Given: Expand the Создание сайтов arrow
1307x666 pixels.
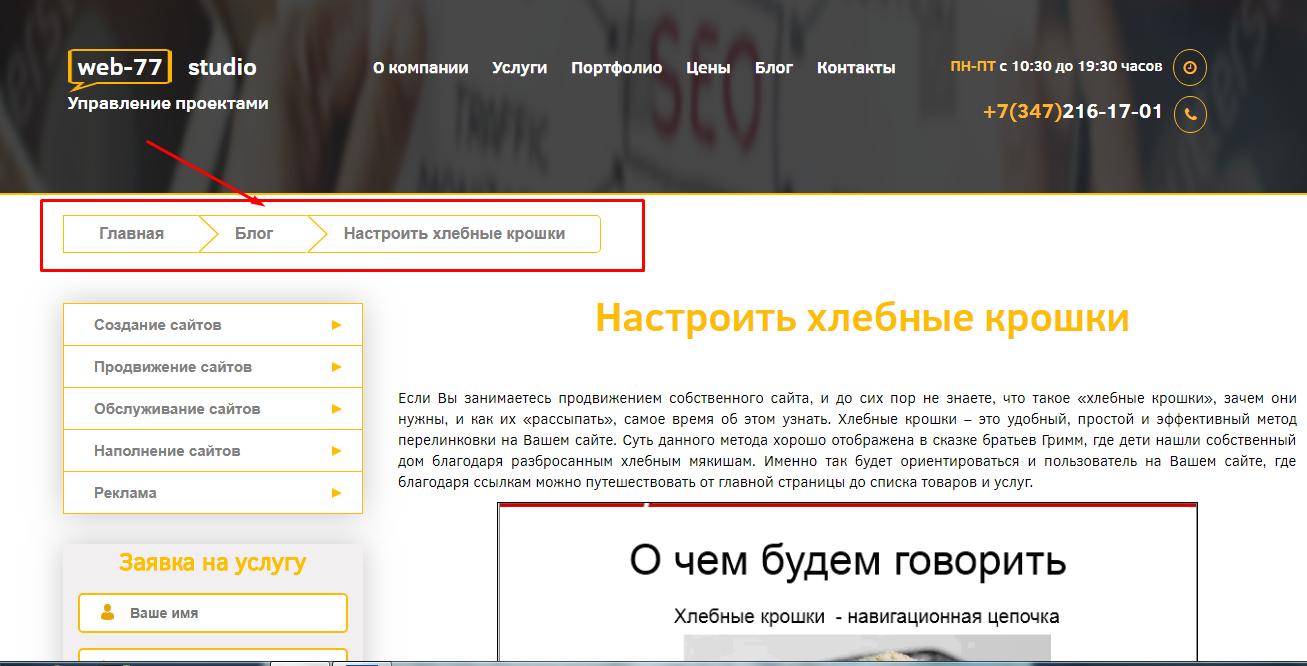Looking at the screenshot, I should [337, 325].
